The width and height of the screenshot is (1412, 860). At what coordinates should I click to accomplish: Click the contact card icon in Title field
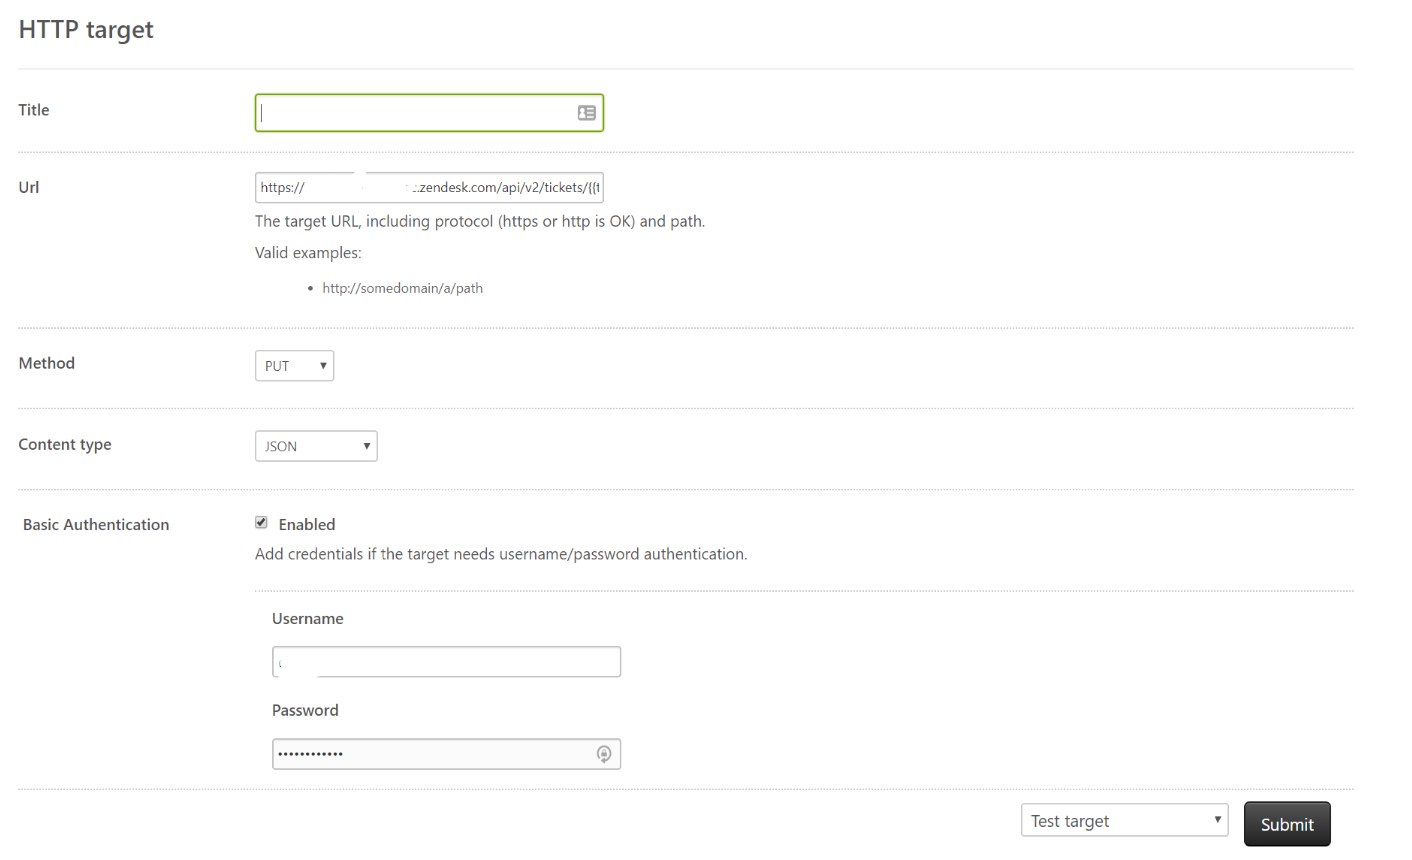(x=586, y=113)
